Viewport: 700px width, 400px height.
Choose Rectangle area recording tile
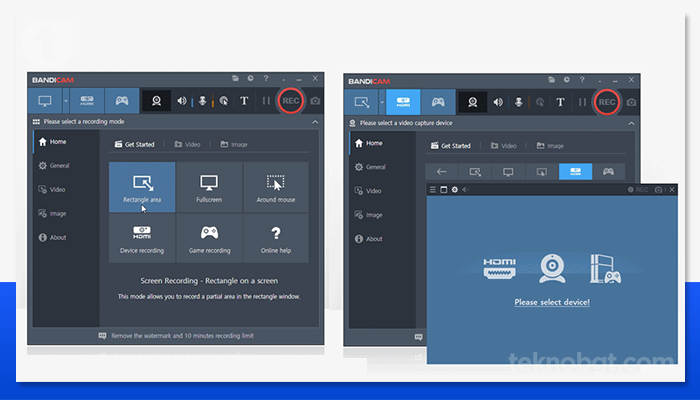point(142,187)
